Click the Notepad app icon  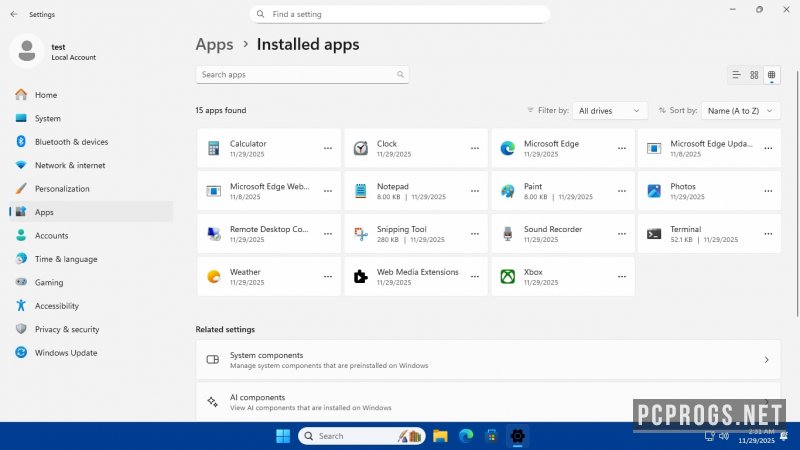tap(361, 191)
